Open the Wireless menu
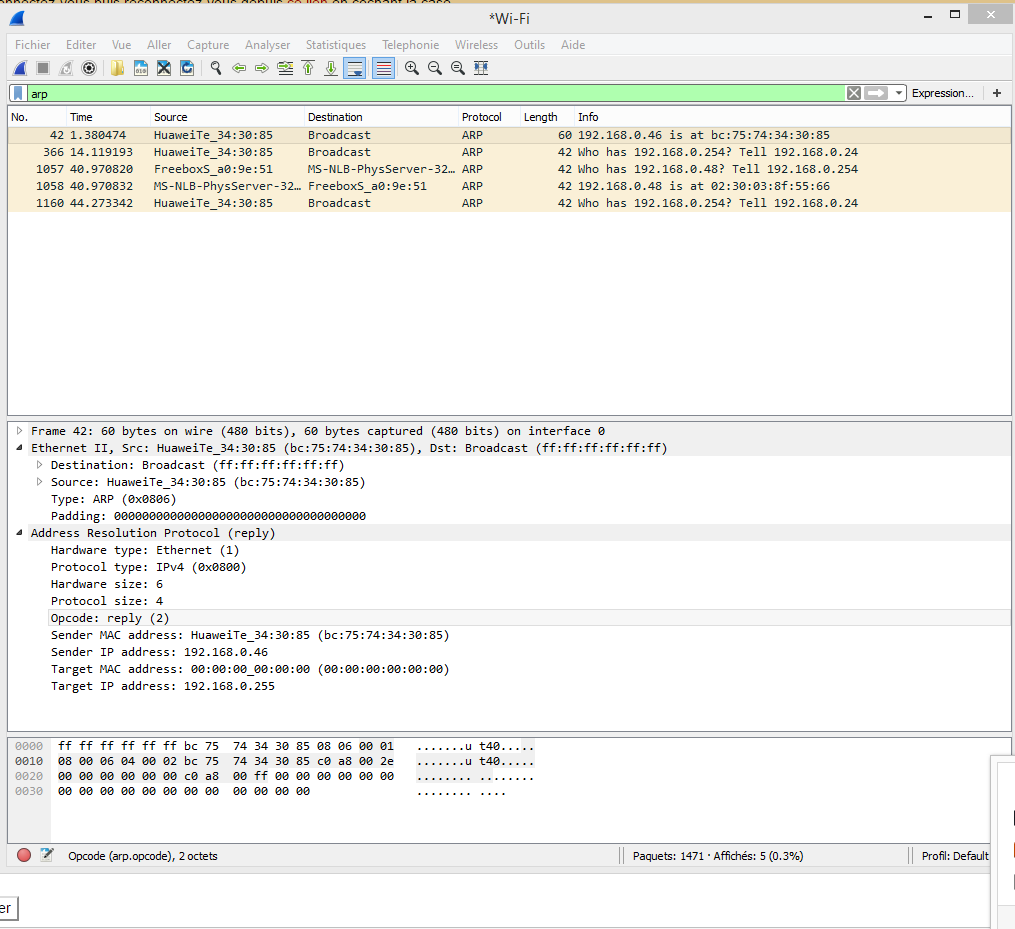Viewport: 1015px width, 929px height. pyautogui.click(x=476, y=45)
